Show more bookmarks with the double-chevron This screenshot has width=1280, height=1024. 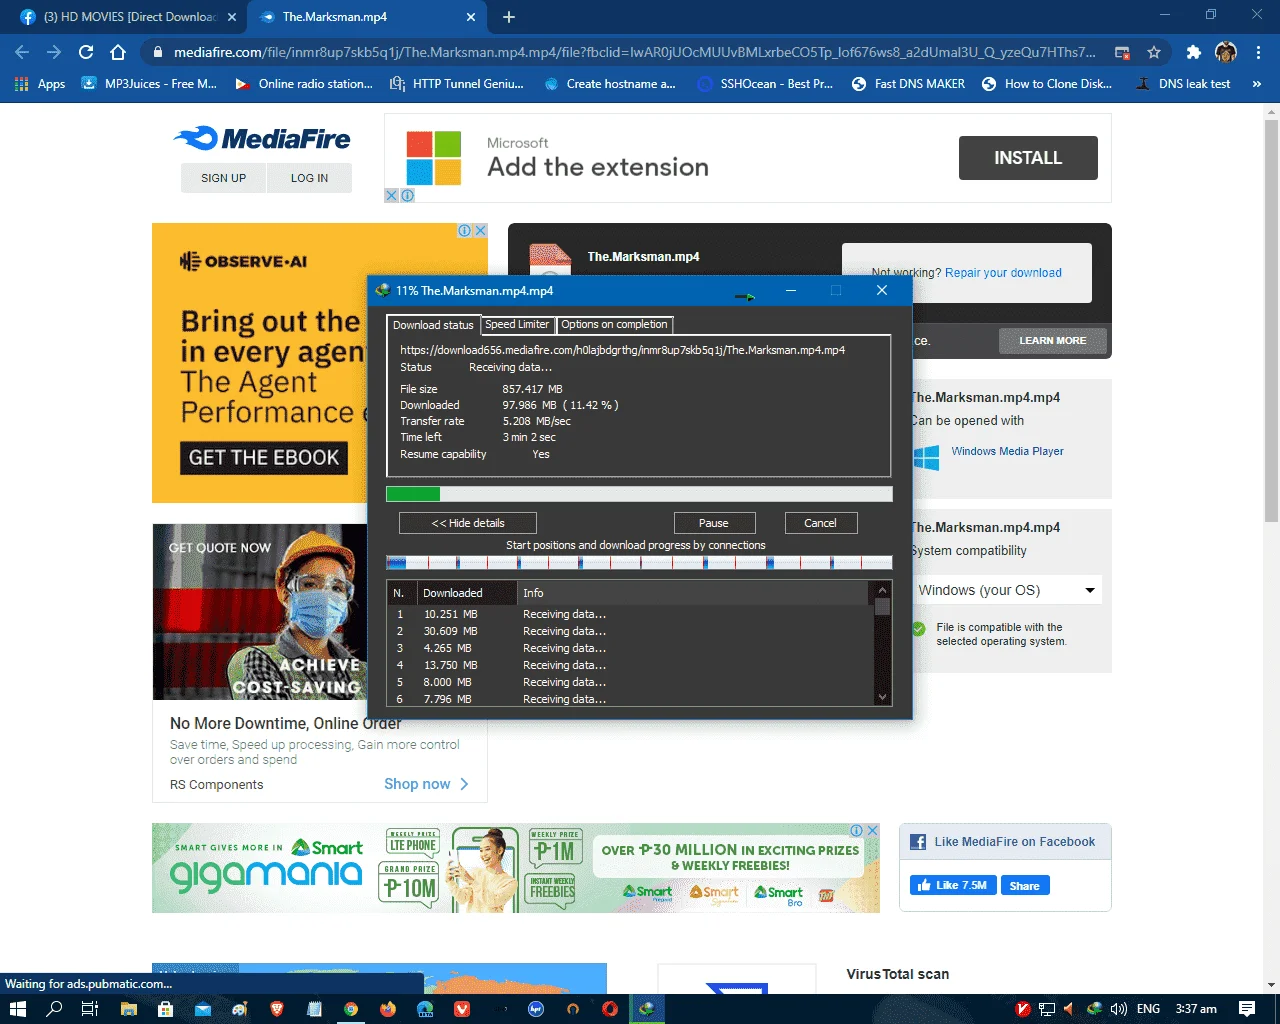pos(1257,84)
